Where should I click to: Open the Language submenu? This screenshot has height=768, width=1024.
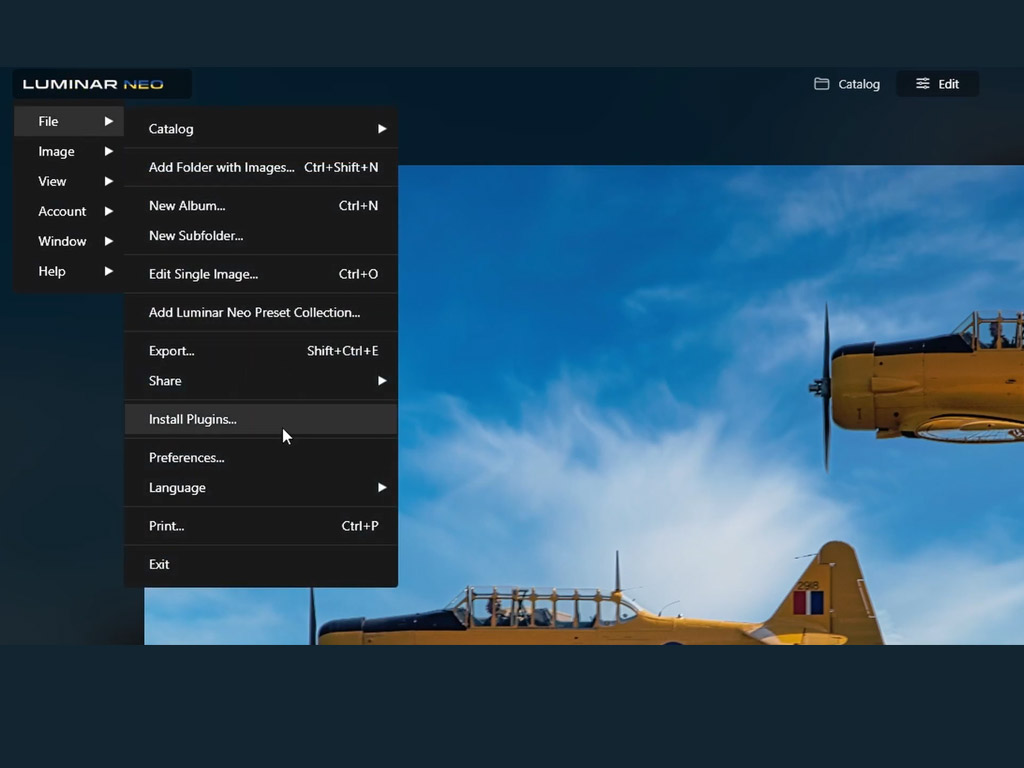pos(381,488)
